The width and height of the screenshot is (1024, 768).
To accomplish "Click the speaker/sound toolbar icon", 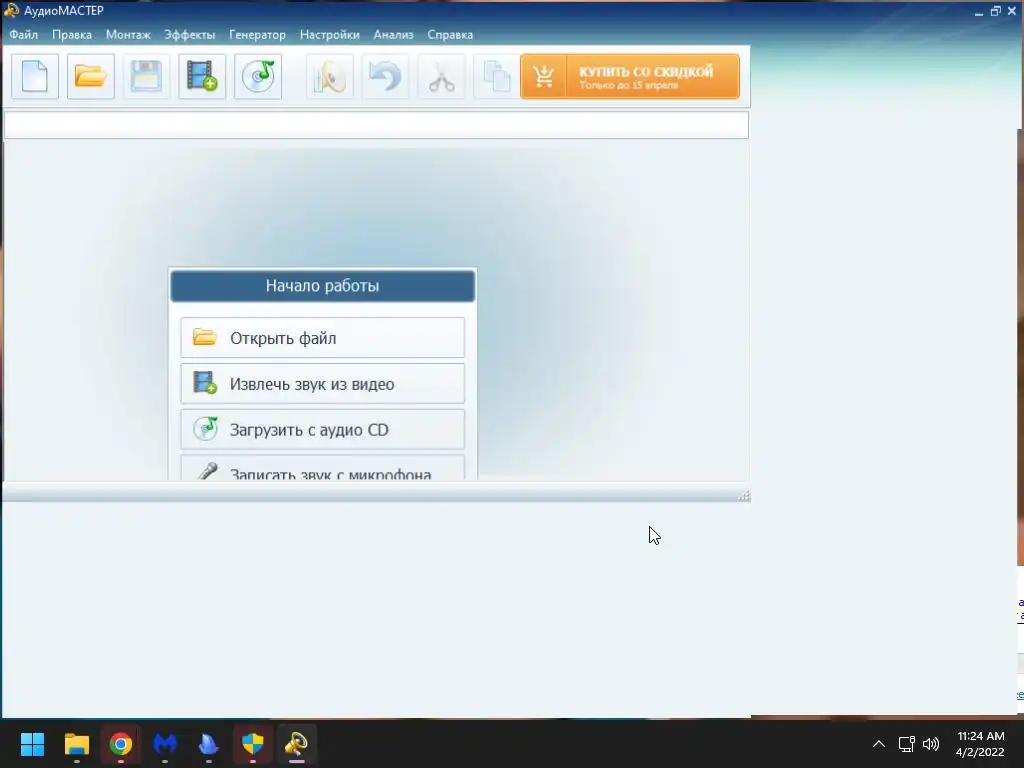I will (330, 76).
